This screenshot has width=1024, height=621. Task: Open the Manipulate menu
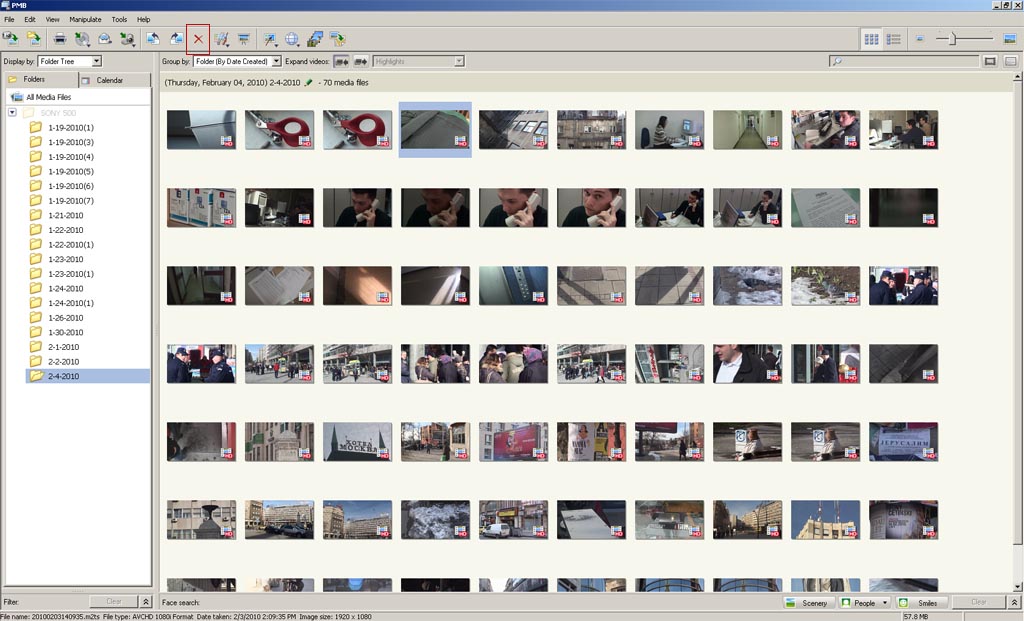tap(86, 20)
